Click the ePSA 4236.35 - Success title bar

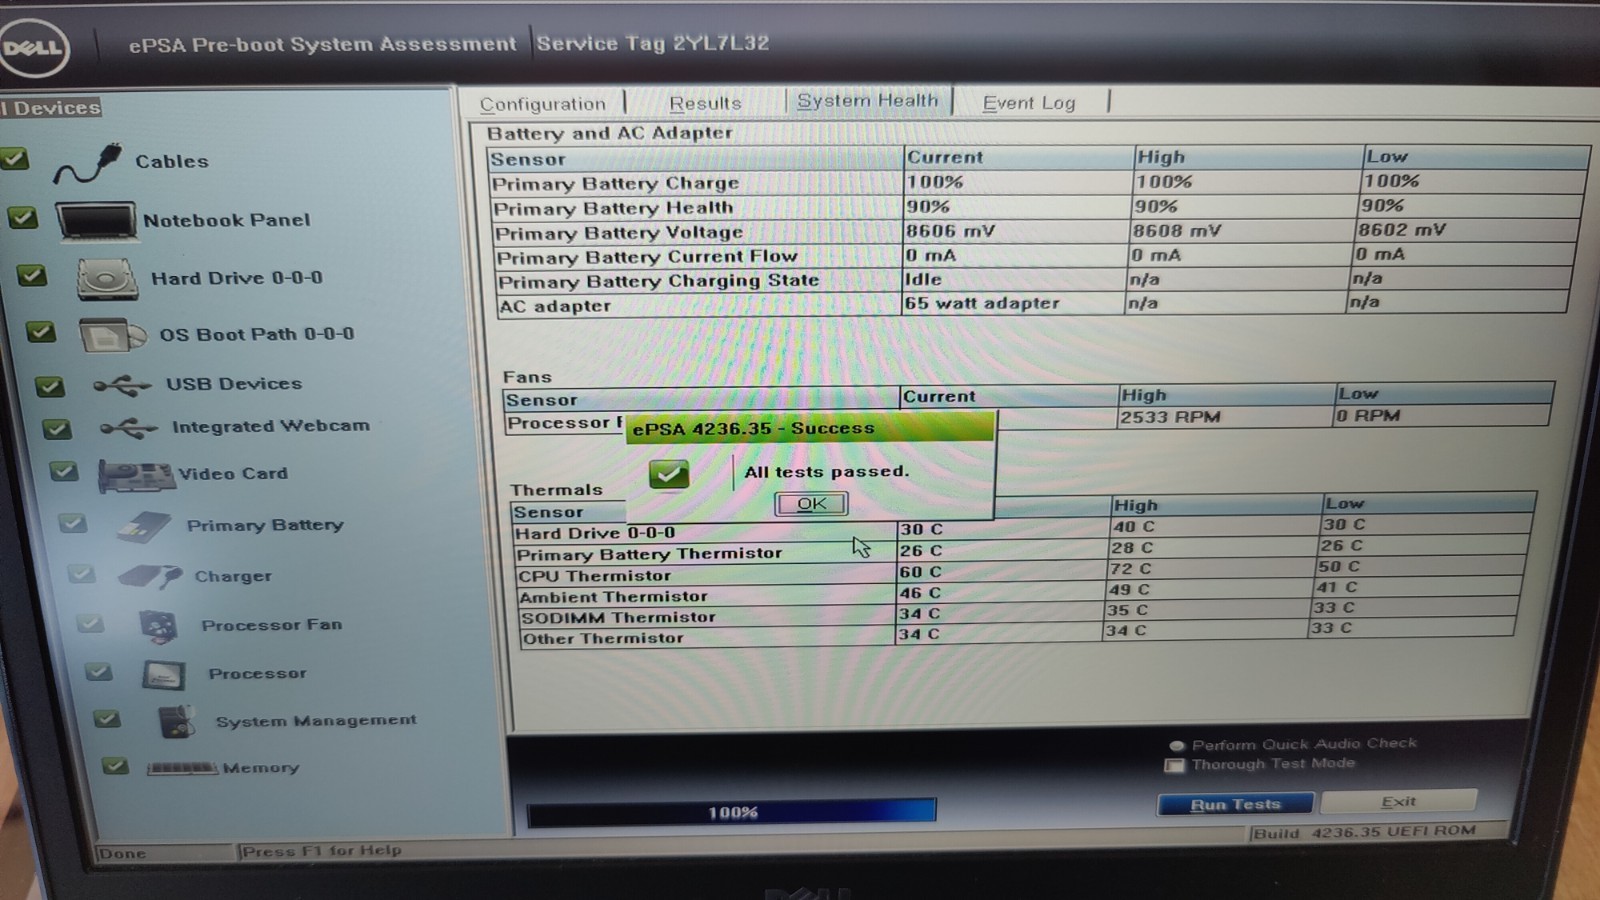[x=810, y=428]
